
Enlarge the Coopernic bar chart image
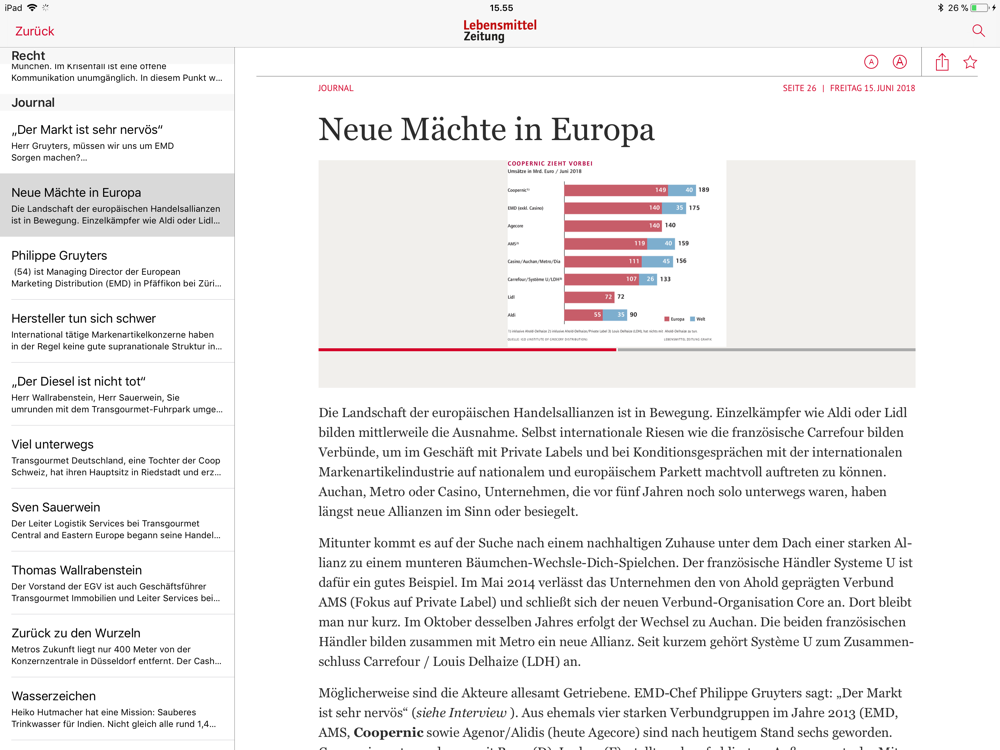617,253
